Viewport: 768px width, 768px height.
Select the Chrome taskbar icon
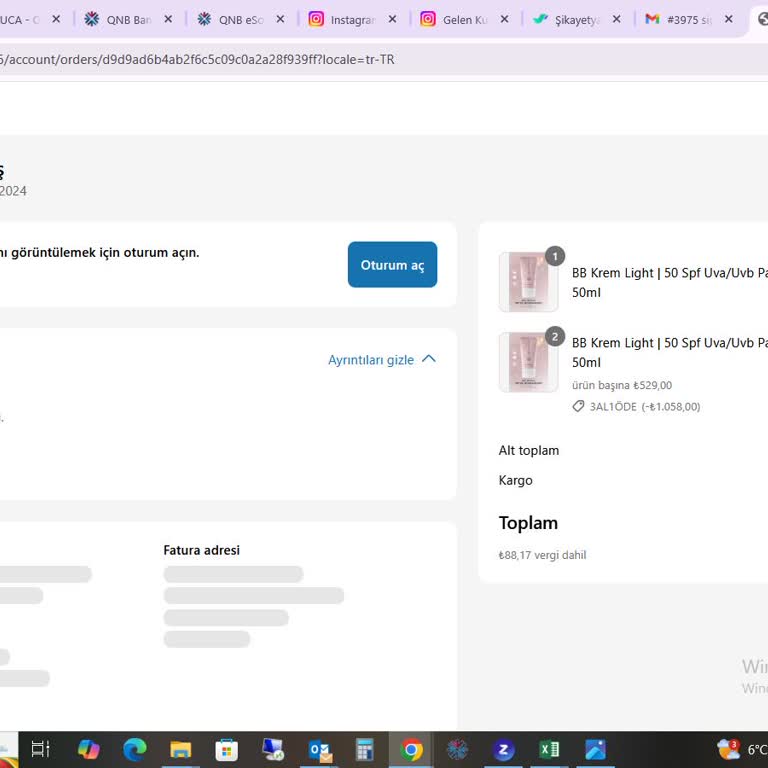pyautogui.click(x=411, y=749)
